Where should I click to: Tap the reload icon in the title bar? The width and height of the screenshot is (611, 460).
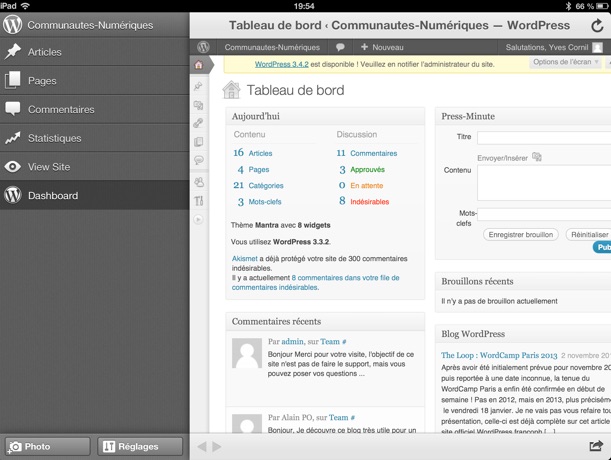point(597,26)
